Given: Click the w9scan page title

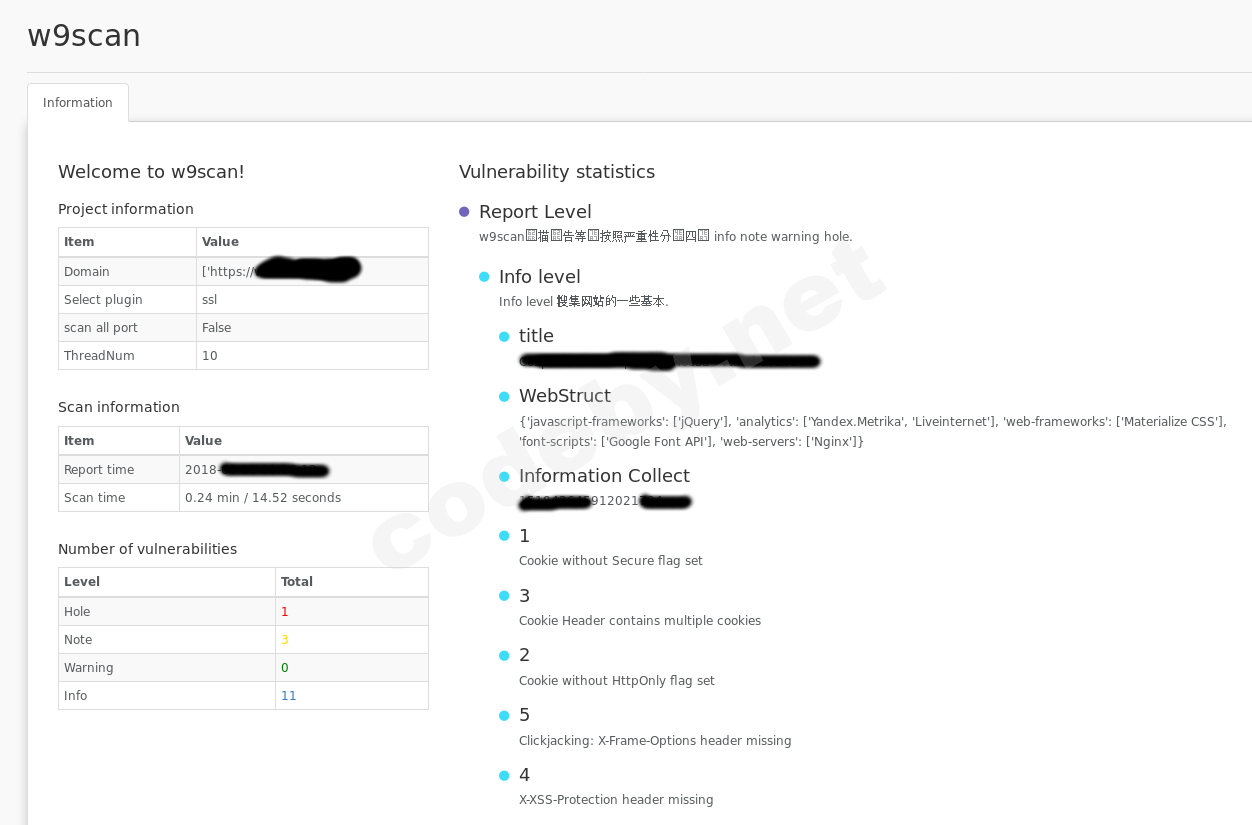Looking at the screenshot, I should click(84, 36).
